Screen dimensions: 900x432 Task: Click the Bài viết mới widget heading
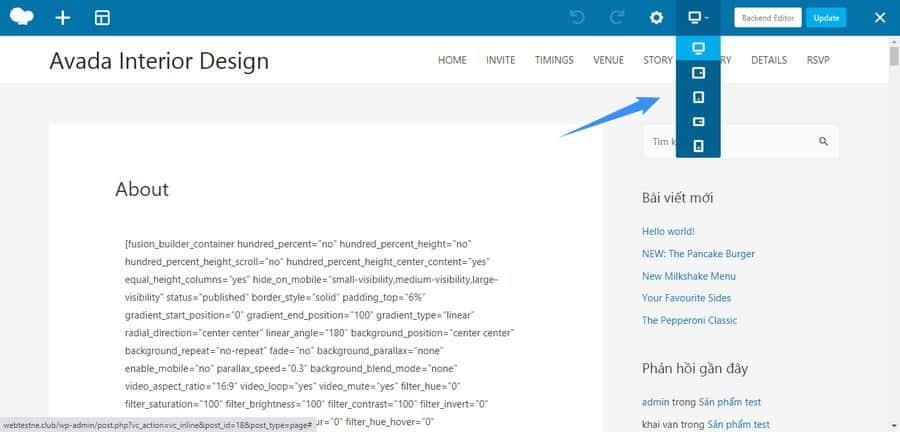[677, 198]
